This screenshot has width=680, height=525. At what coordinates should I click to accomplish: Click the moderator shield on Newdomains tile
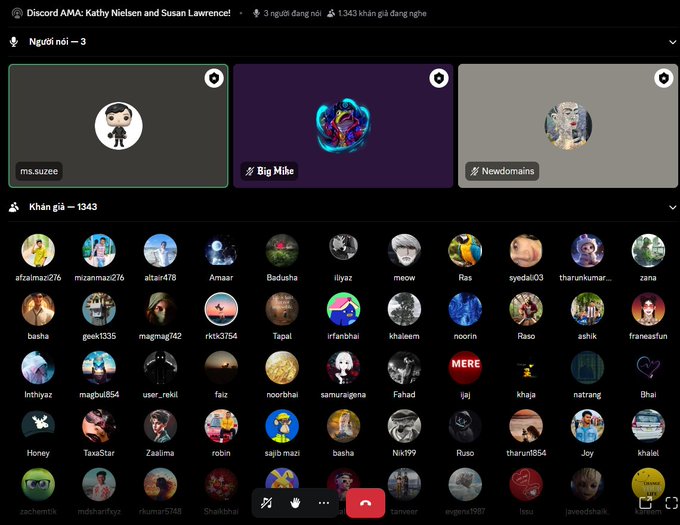tap(664, 78)
